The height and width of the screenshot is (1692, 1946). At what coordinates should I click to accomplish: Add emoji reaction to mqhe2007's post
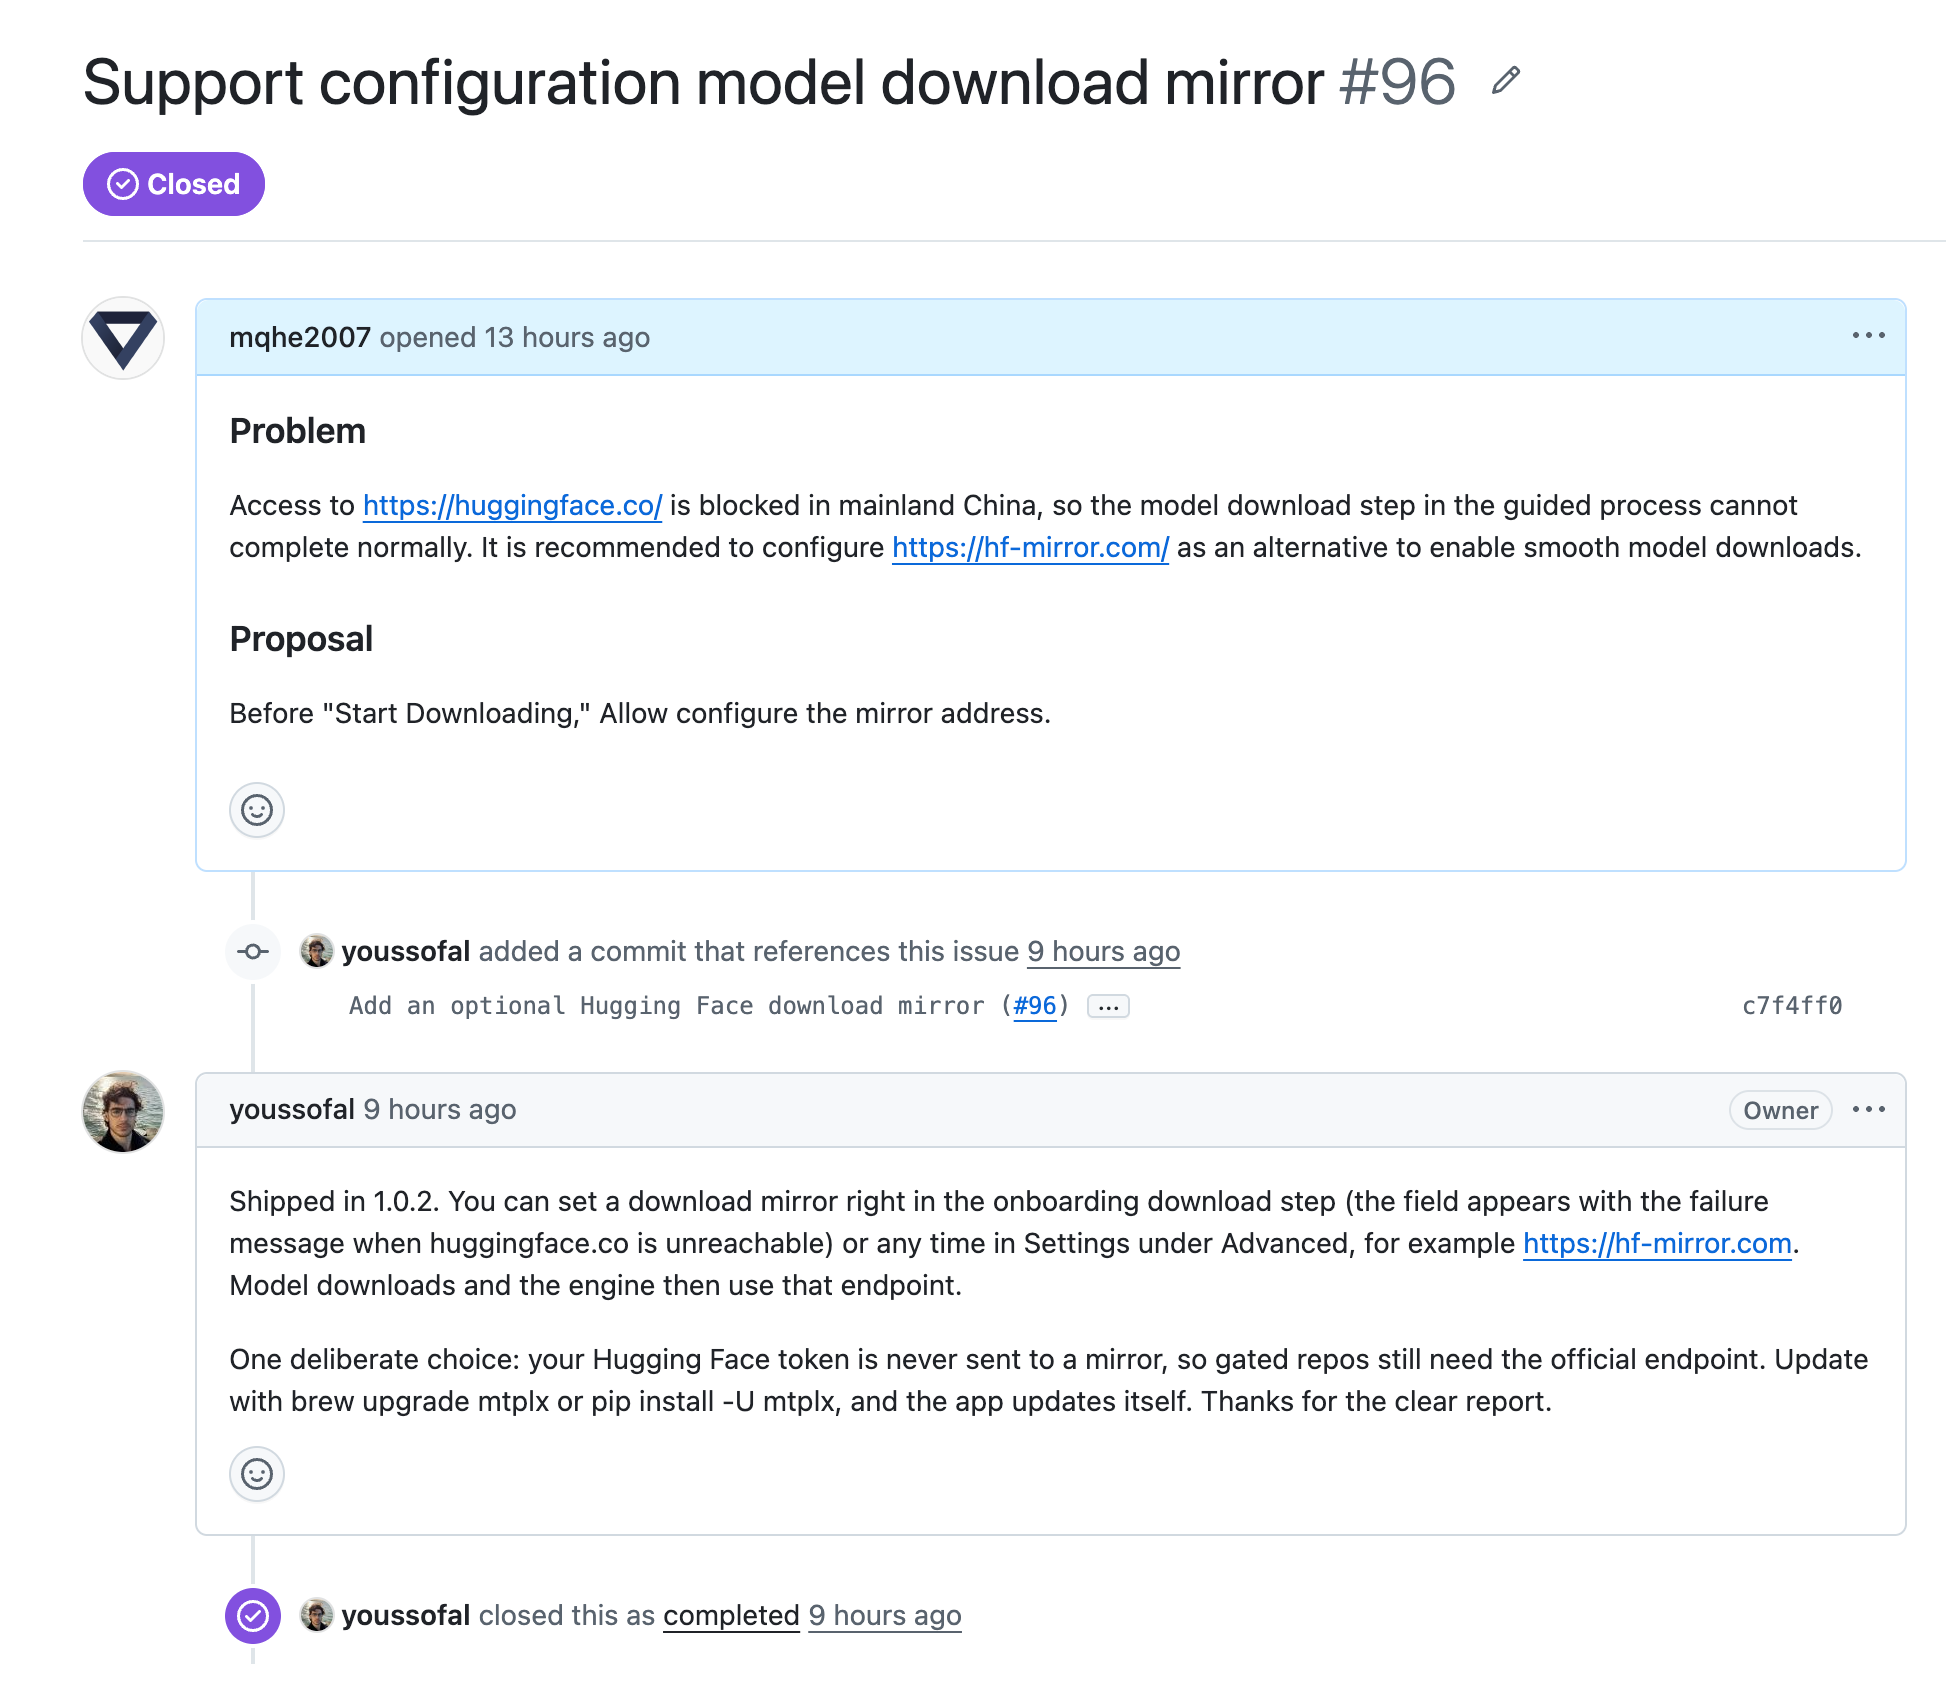pyautogui.click(x=257, y=809)
